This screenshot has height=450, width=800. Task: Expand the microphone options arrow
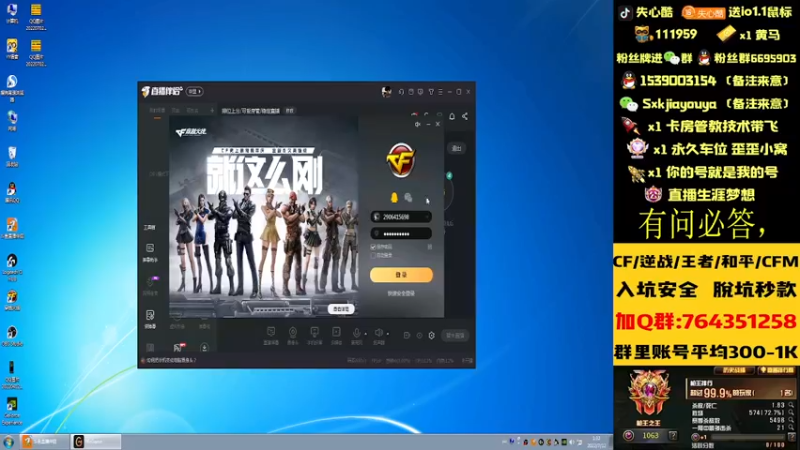[x=365, y=334]
